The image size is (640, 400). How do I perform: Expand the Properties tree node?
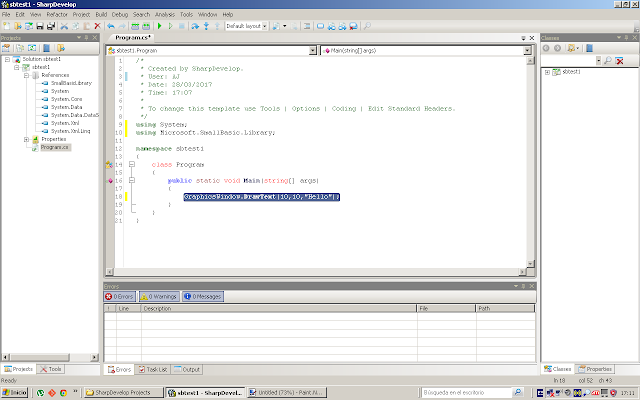pos(27,139)
